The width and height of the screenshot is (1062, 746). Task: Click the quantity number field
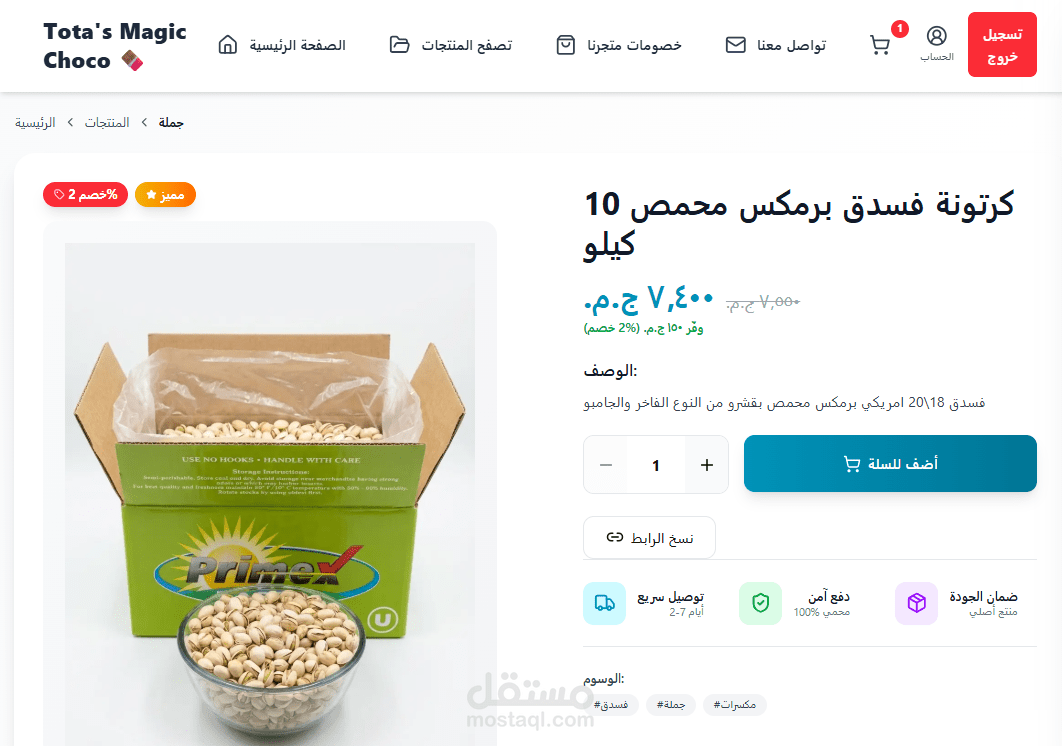point(656,465)
